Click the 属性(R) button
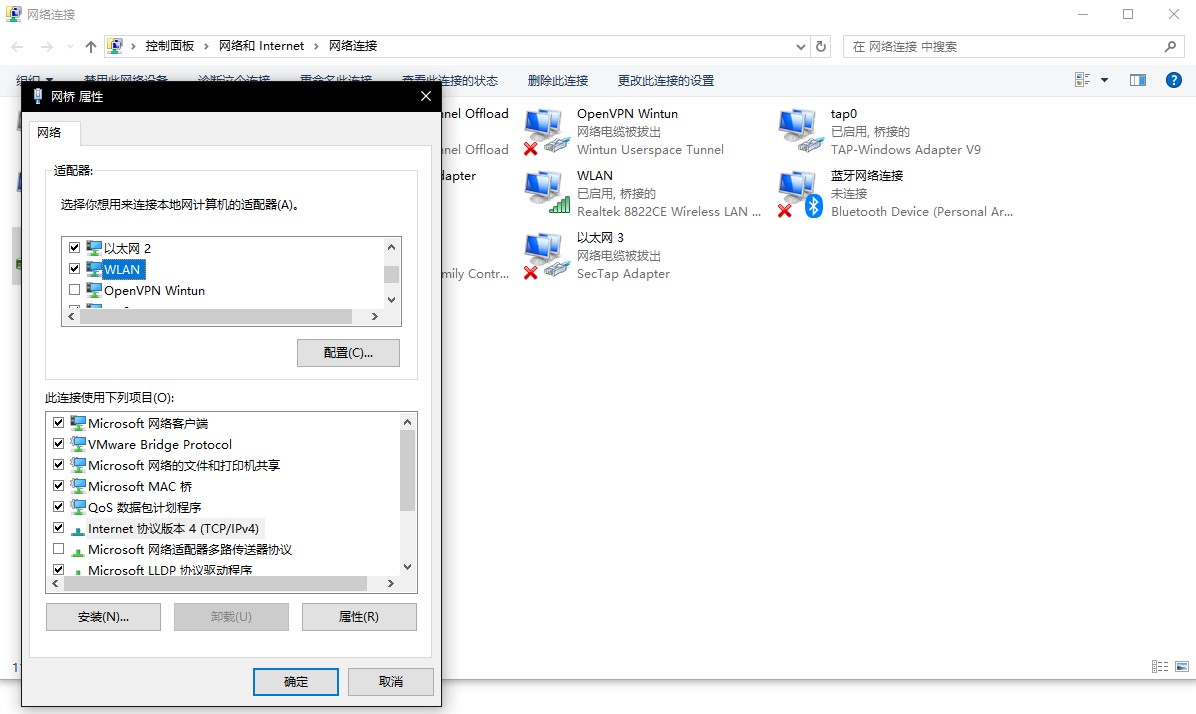The image size is (1196, 714). click(359, 617)
